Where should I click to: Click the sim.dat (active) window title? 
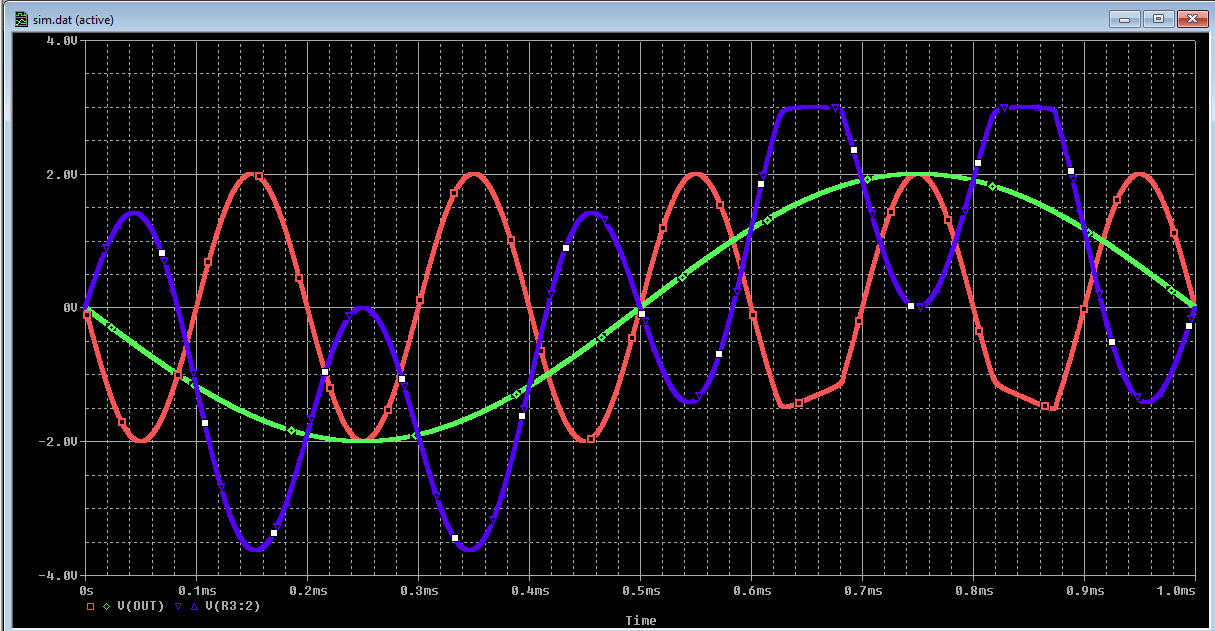(73, 18)
